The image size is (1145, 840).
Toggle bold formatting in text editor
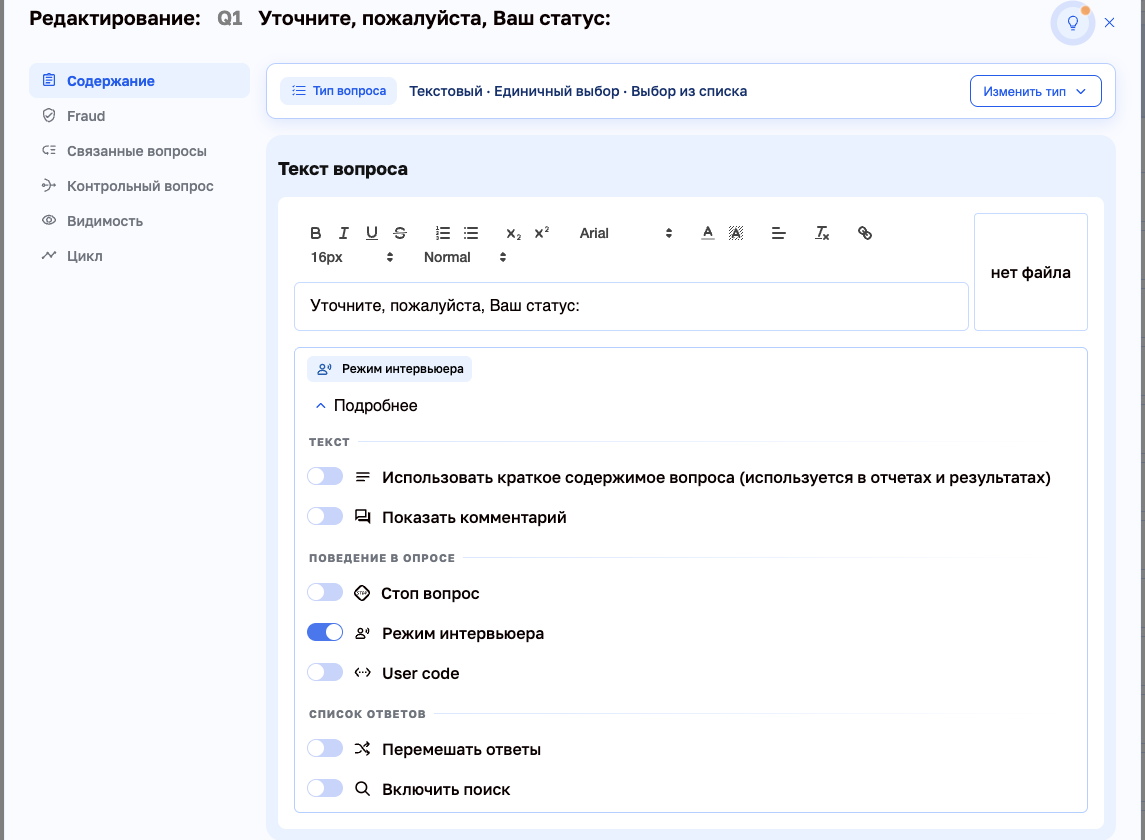point(315,233)
